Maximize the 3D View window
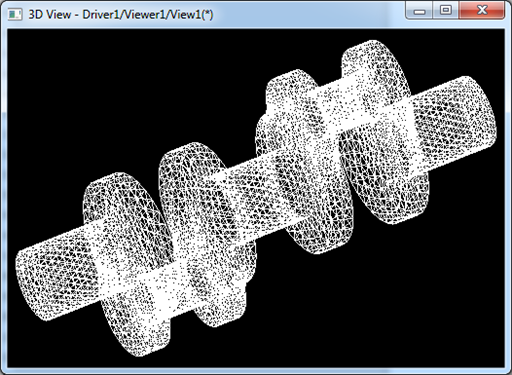 tap(446, 10)
